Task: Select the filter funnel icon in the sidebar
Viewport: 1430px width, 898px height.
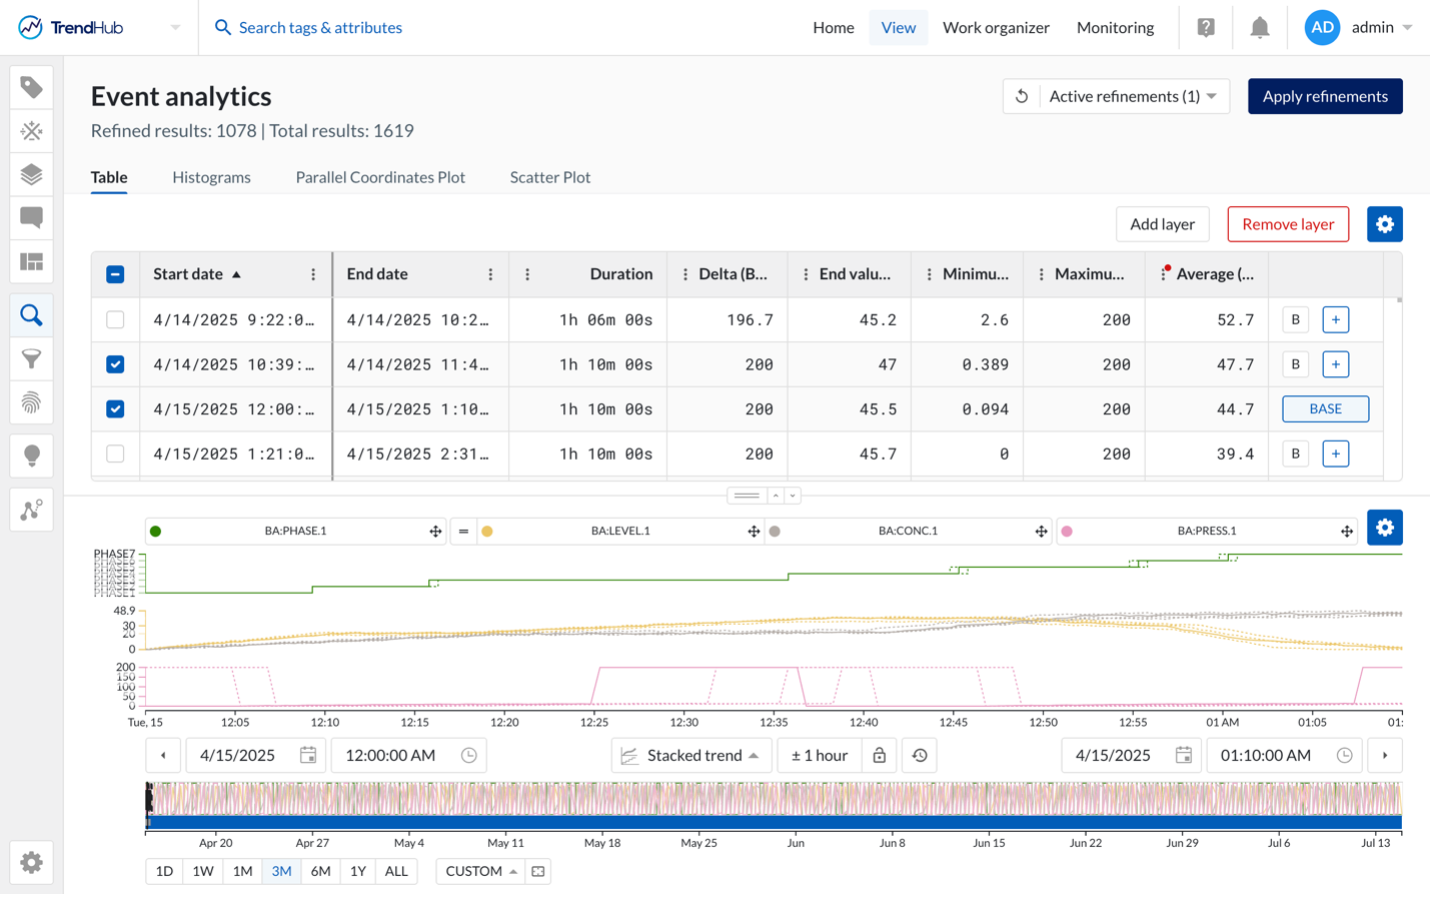Action: [x=31, y=358]
